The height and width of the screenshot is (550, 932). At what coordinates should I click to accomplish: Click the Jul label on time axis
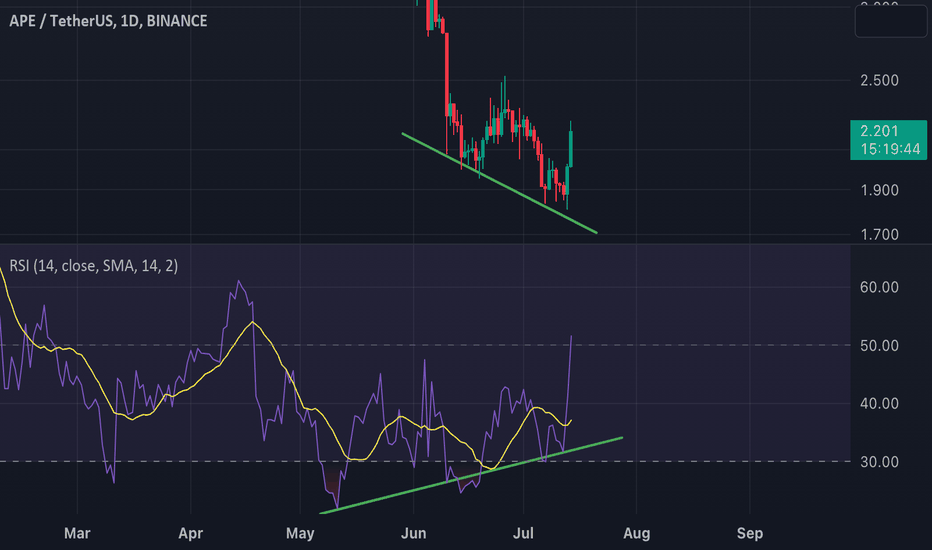tap(523, 533)
